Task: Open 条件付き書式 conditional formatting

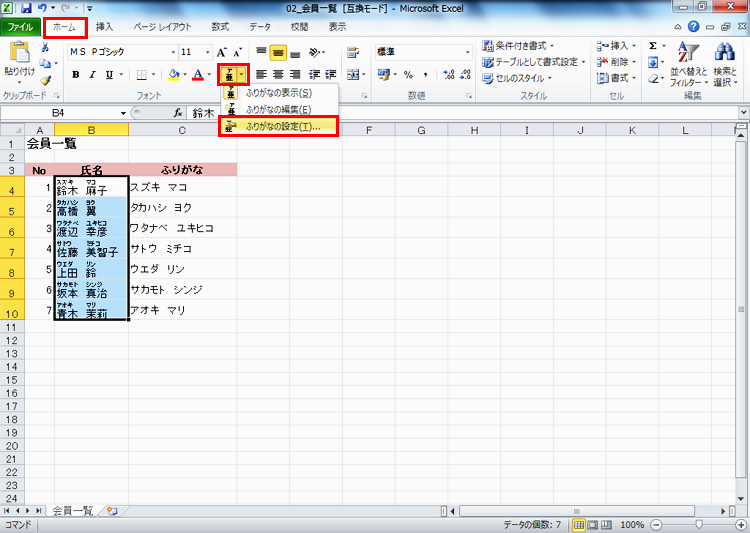Action: (x=518, y=46)
